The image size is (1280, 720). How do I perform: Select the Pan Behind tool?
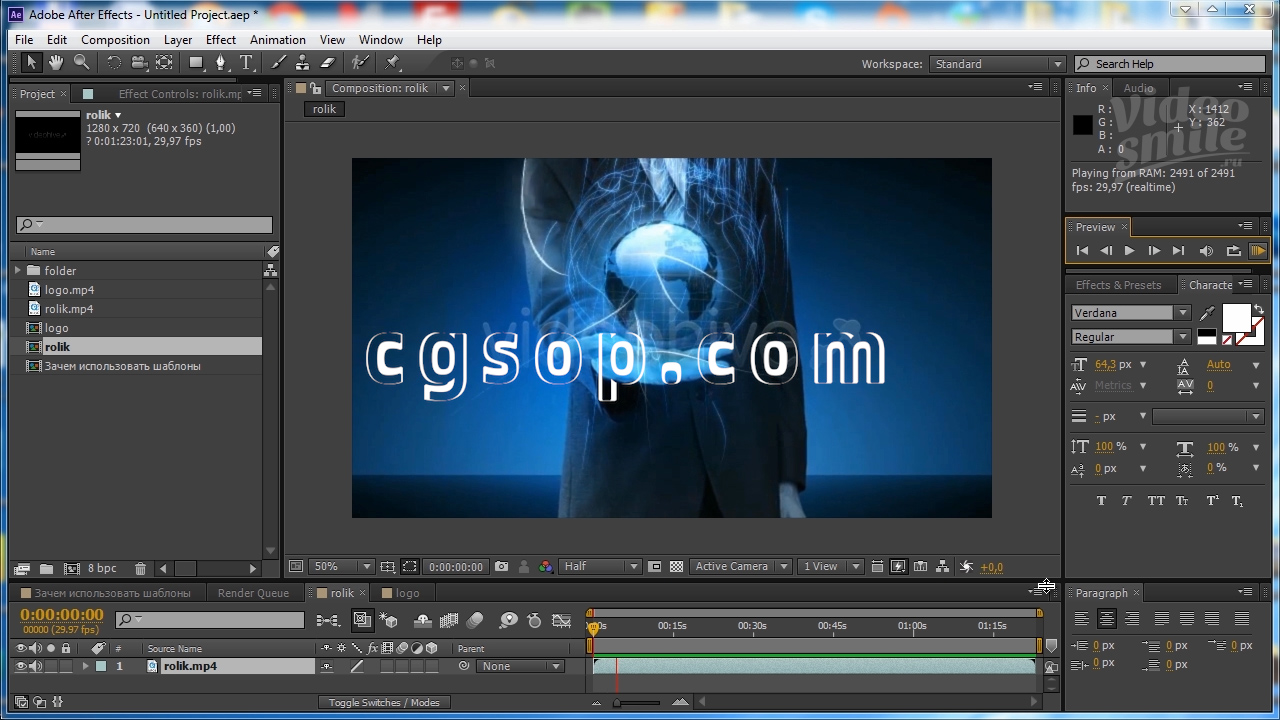point(164,63)
